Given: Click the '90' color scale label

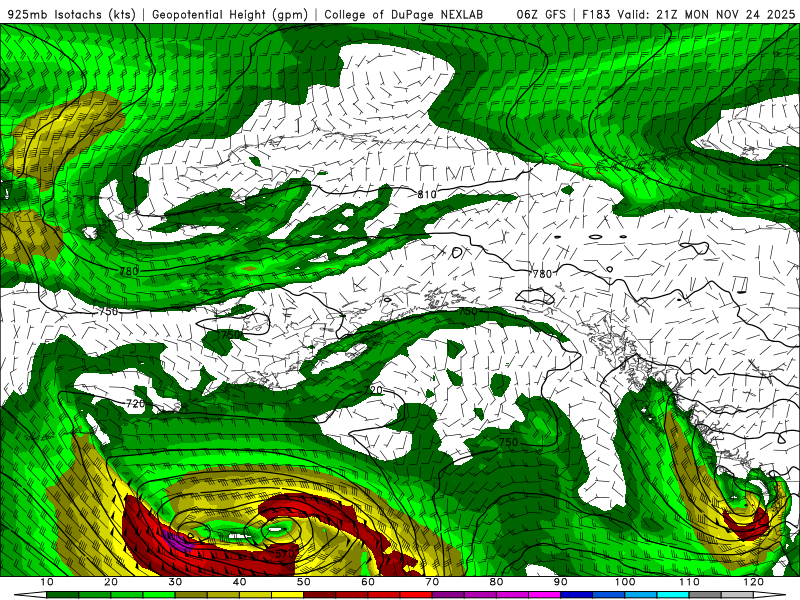Looking at the screenshot, I should tap(561, 582).
